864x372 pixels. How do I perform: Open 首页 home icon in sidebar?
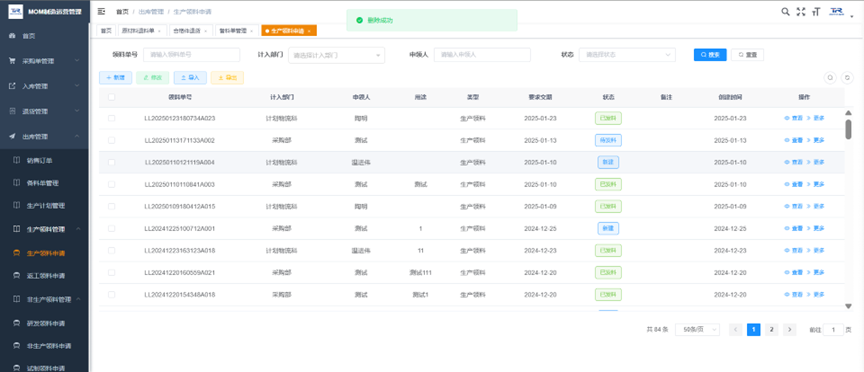(x=12, y=36)
